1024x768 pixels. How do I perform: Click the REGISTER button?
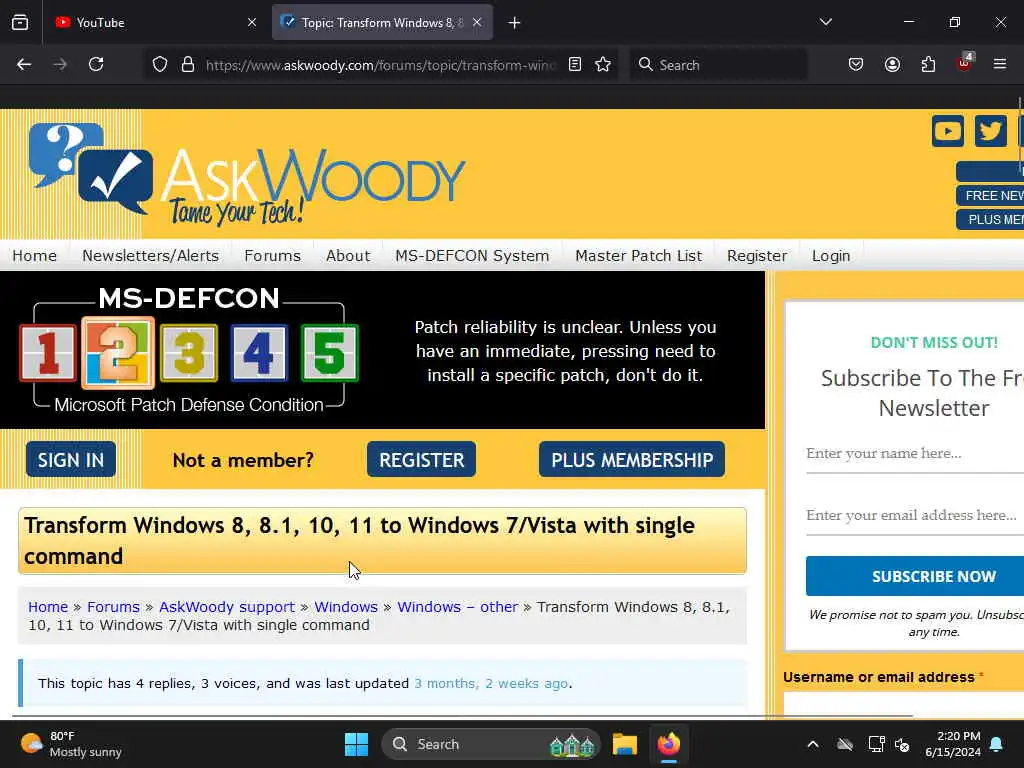[x=421, y=459]
